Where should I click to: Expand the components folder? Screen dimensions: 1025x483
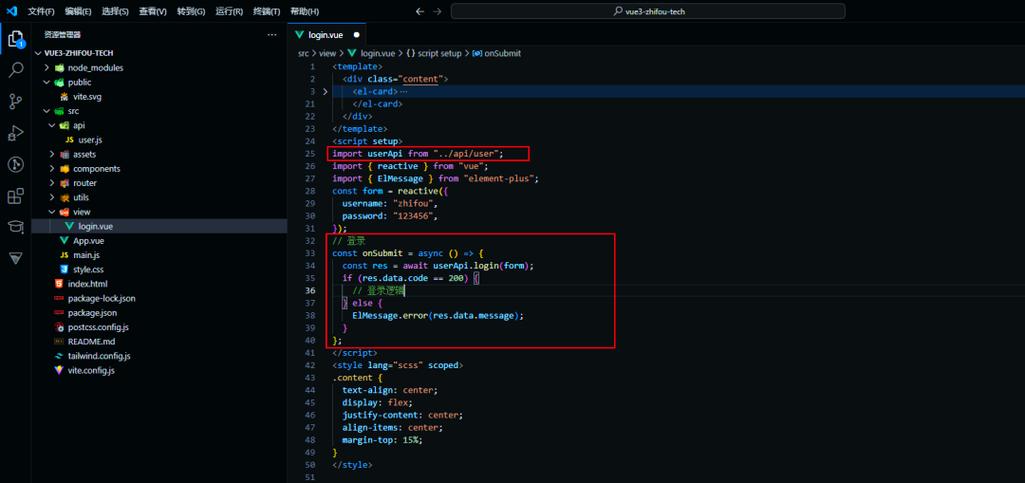click(x=52, y=169)
